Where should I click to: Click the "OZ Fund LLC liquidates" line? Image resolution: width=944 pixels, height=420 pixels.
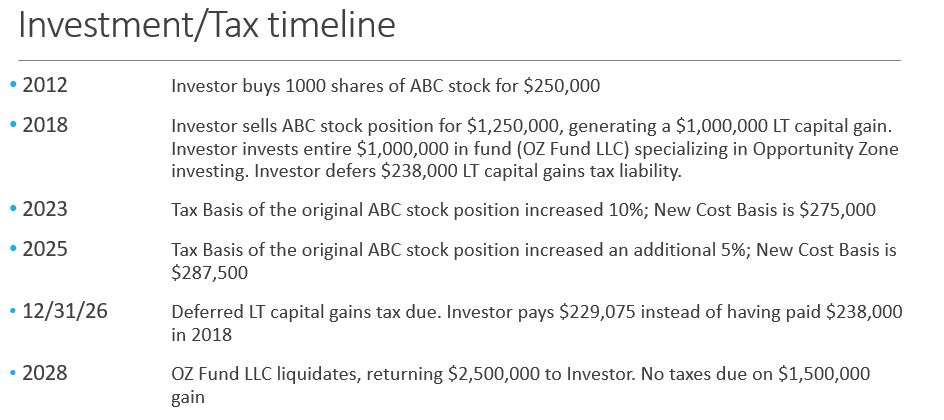point(520,373)
